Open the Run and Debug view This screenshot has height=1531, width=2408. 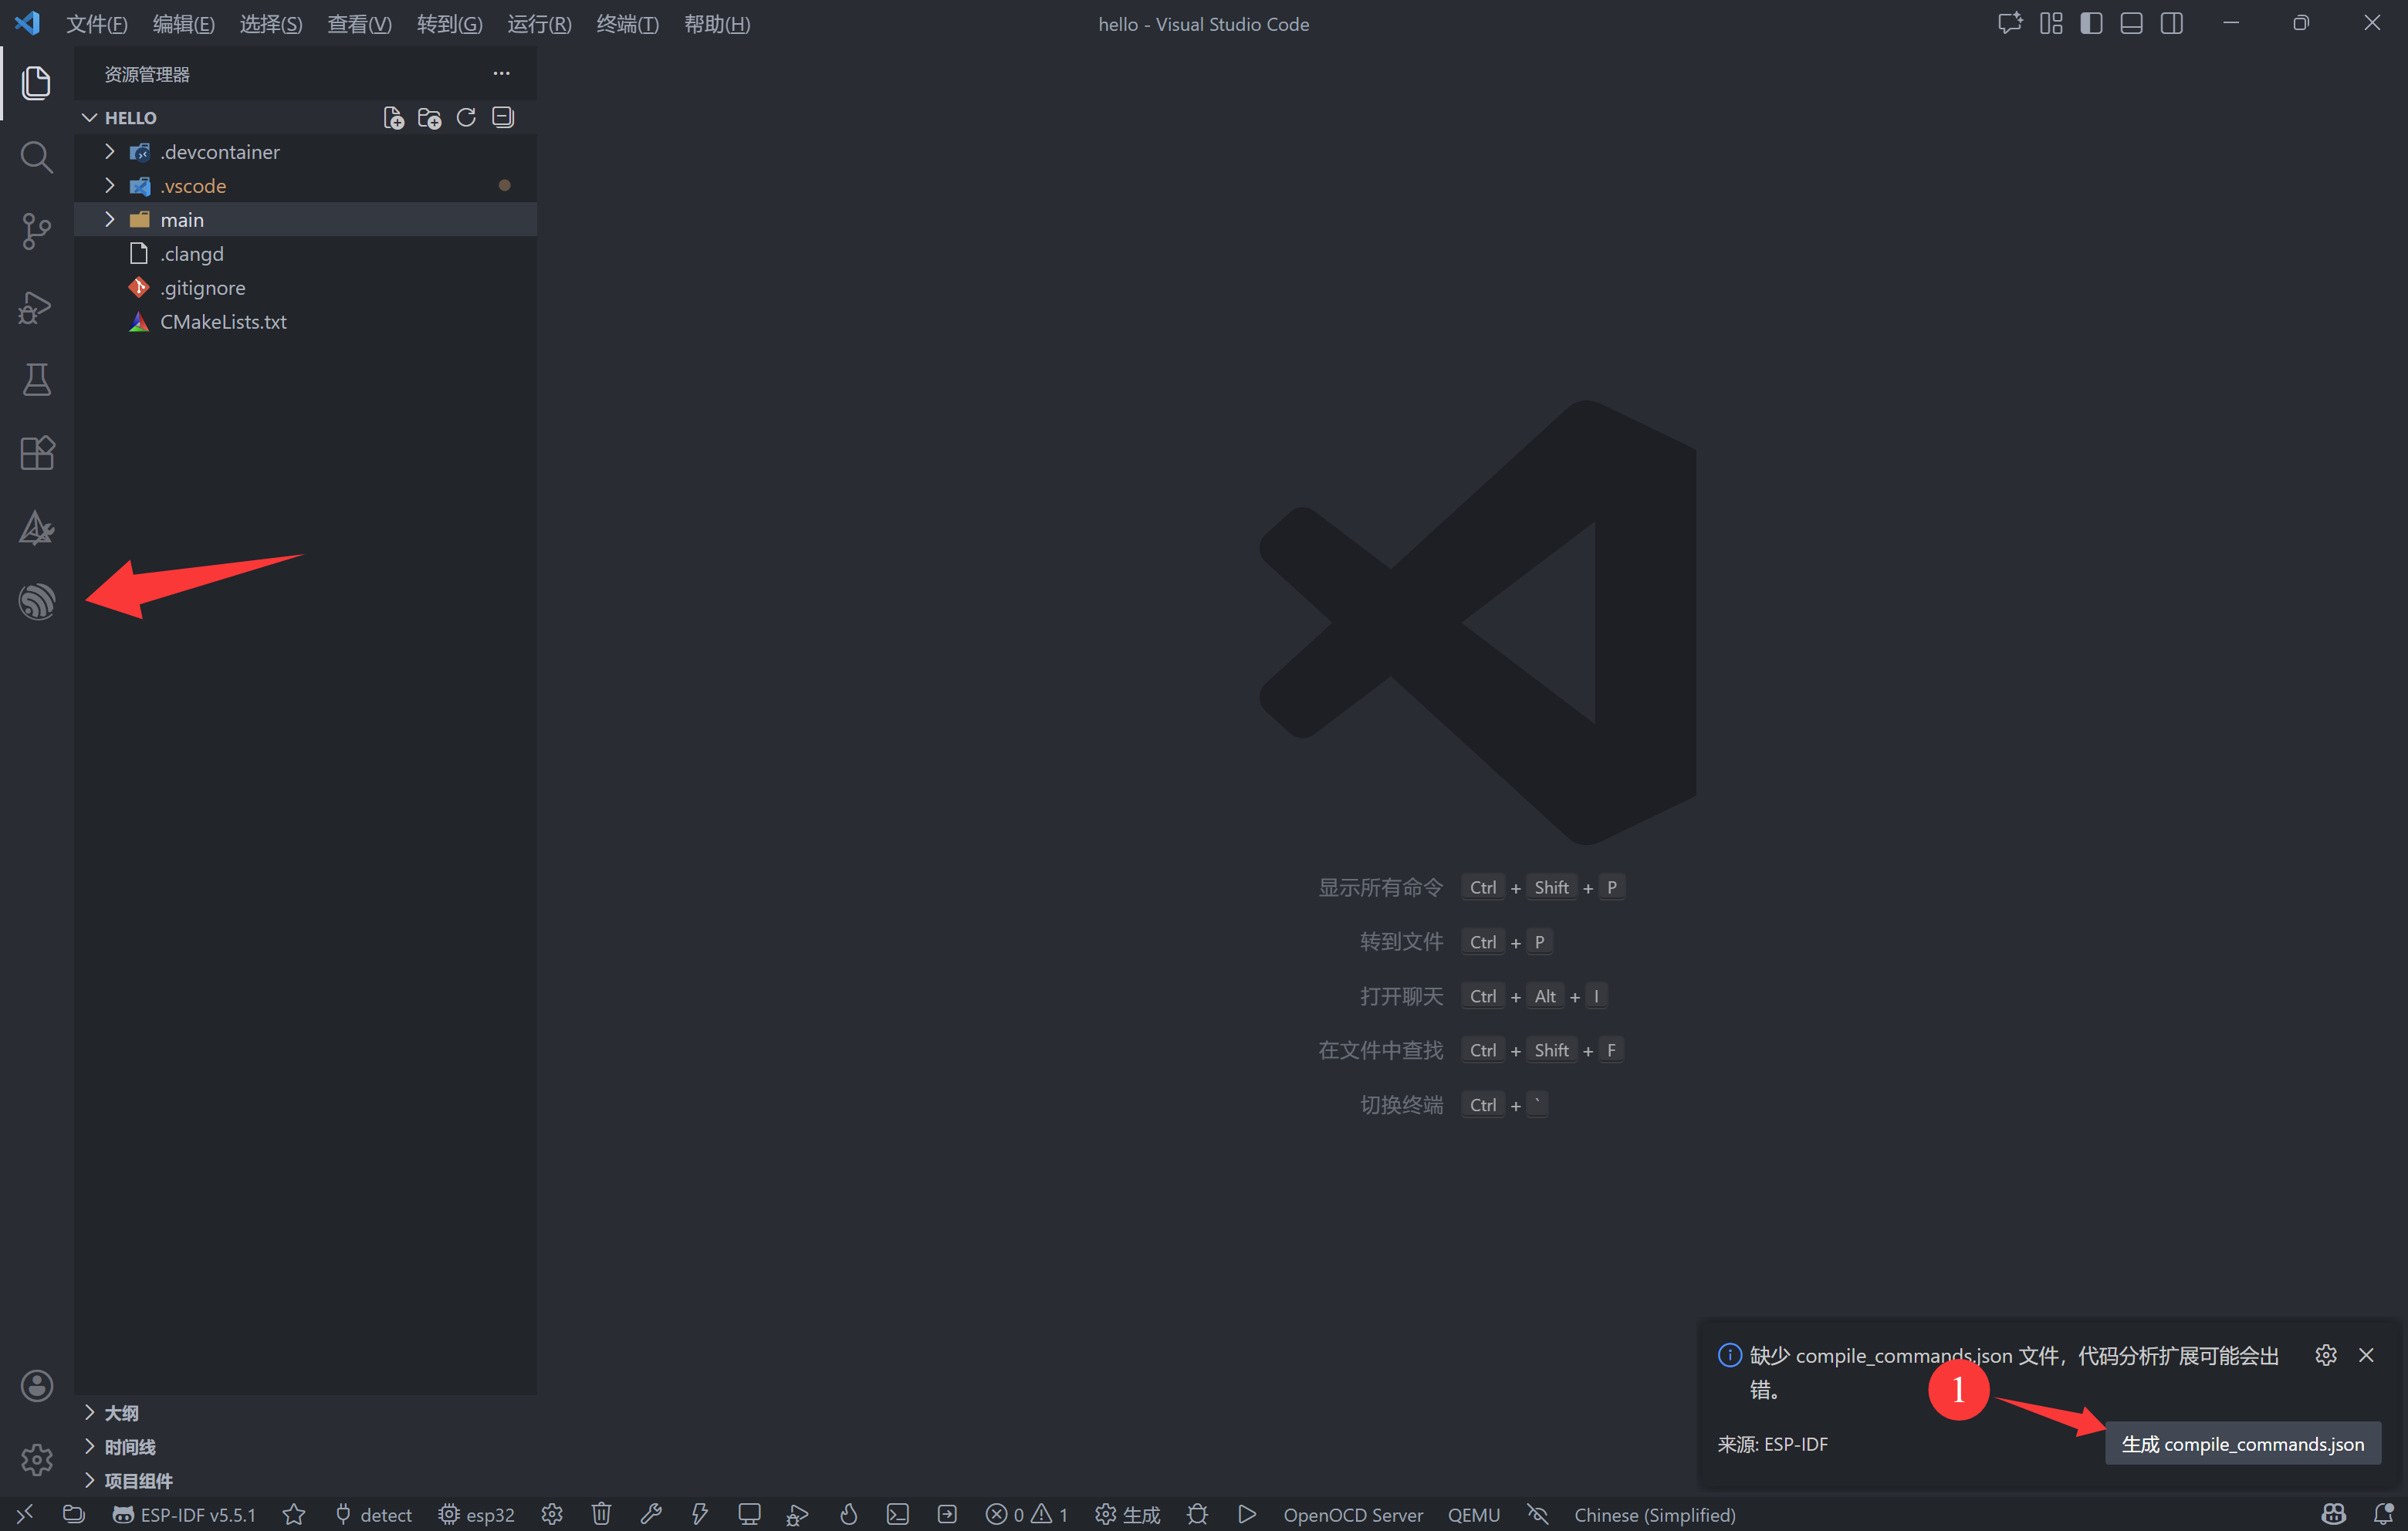pos(36,306)
